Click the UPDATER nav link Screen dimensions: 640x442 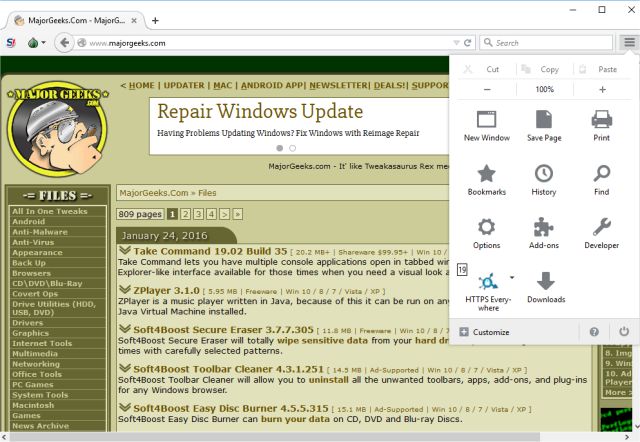(184, 85)
